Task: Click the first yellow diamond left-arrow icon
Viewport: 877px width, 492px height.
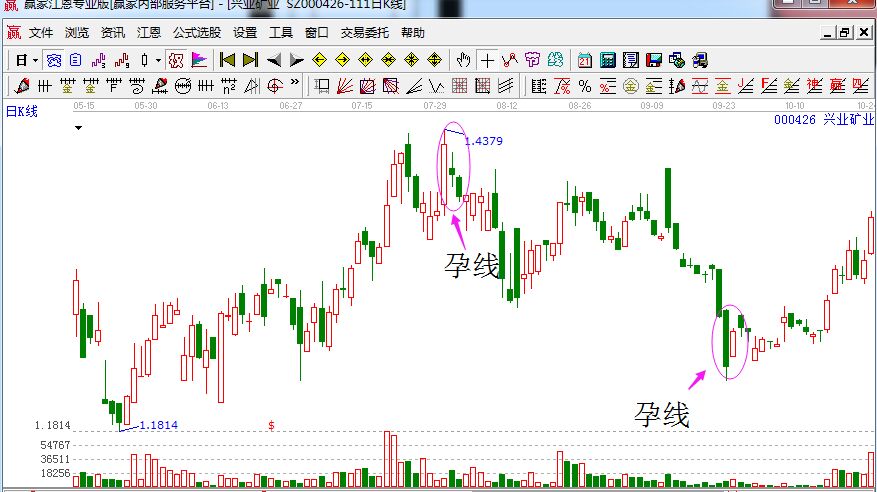Action: (x=319, y=60)
